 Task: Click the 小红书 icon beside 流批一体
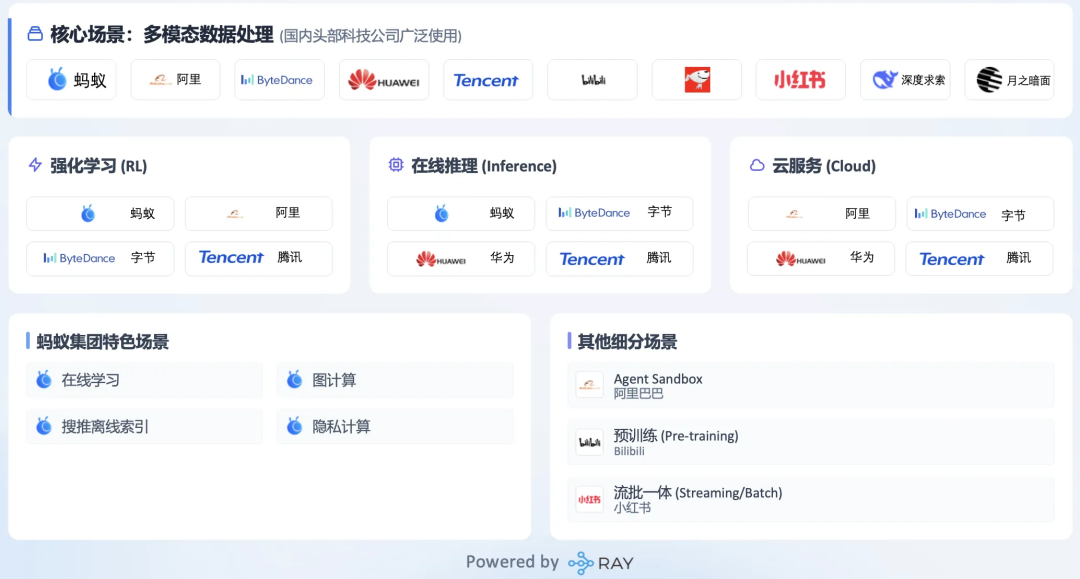[590, 499]
